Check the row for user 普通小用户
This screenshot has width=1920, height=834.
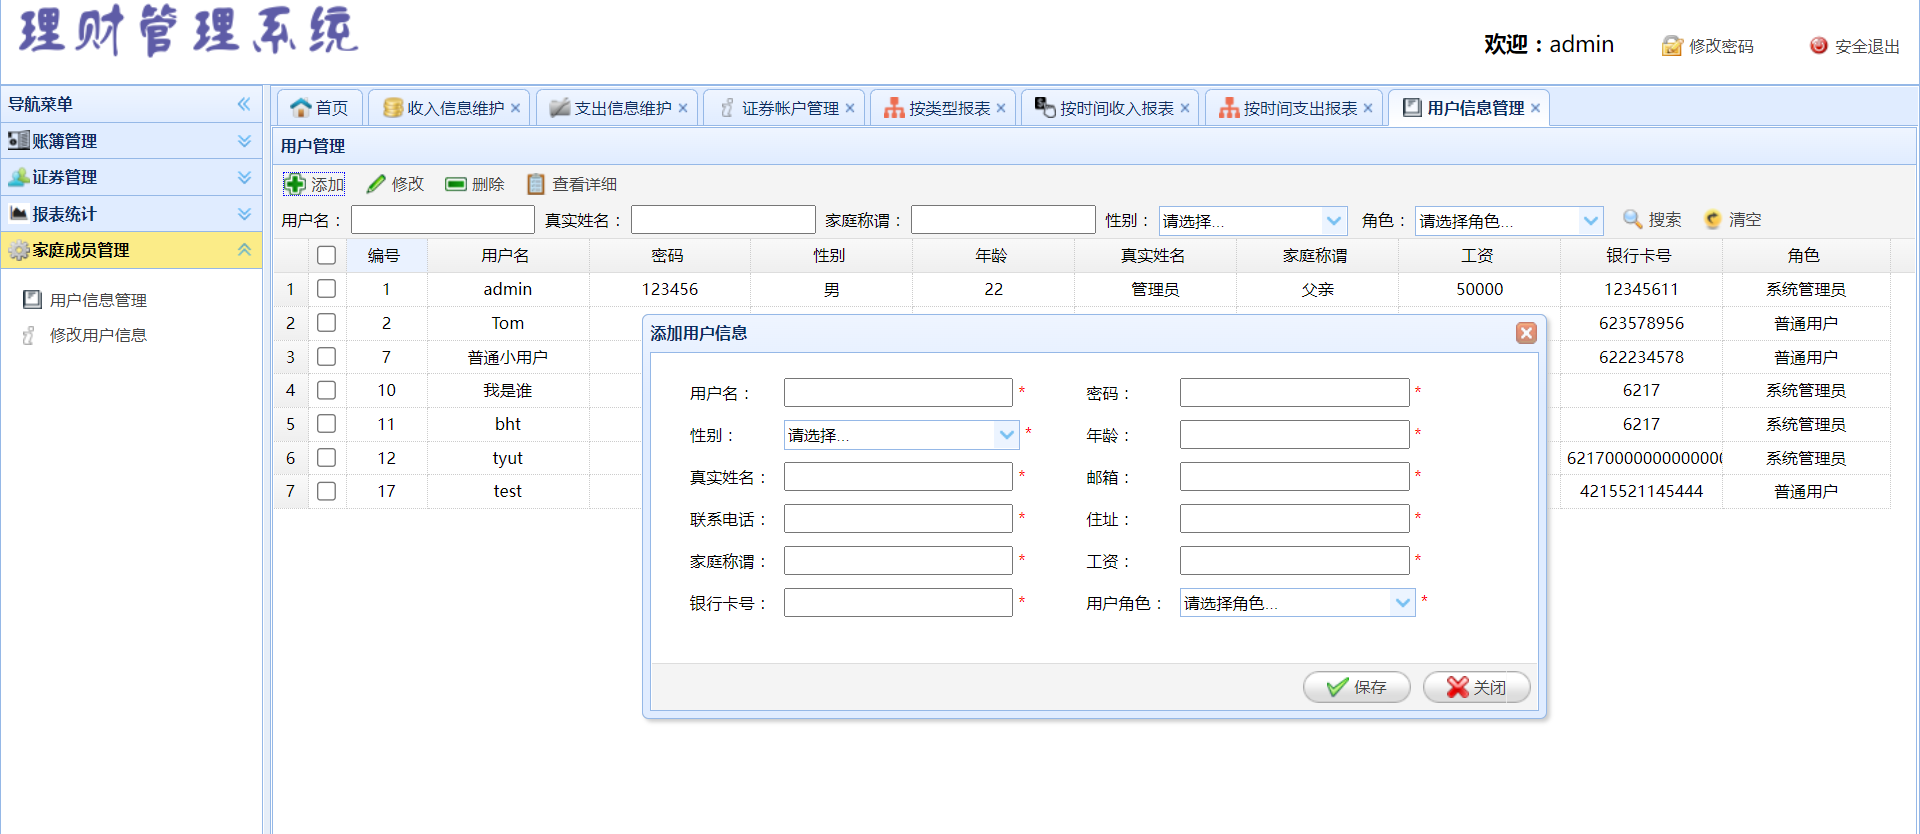[326, 356]
